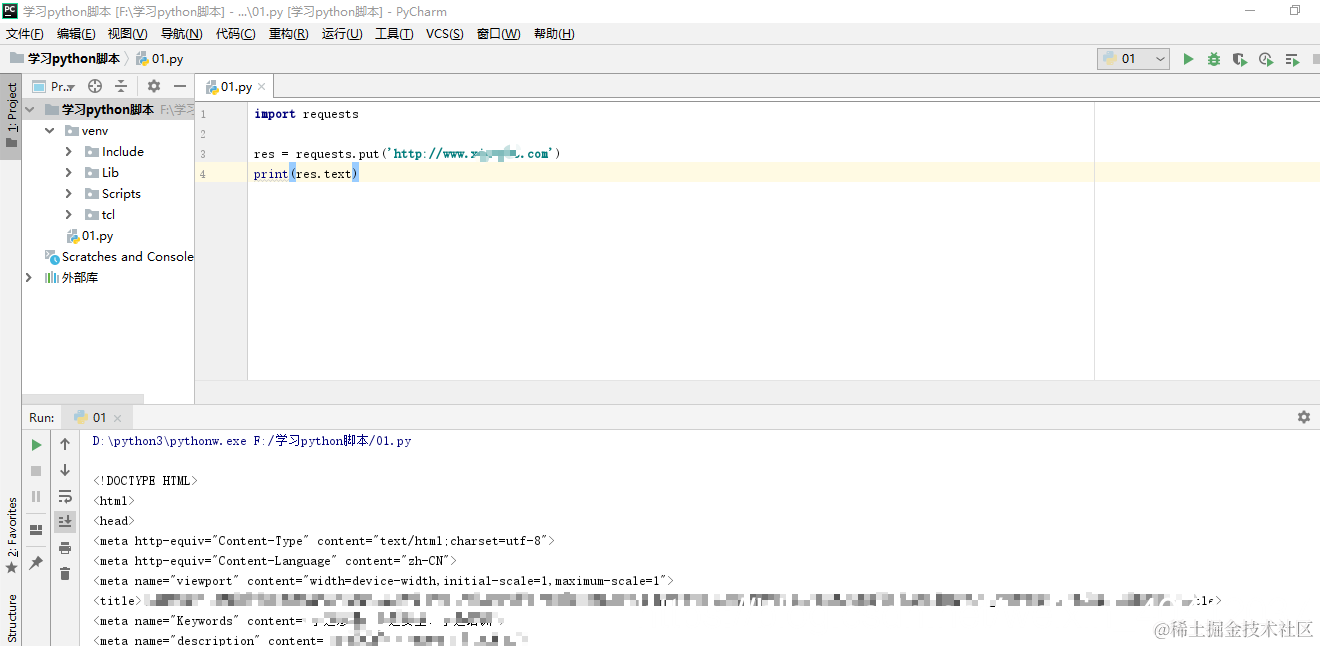
Task: Hide the Project panel with the minus icon
Action: 180,87
